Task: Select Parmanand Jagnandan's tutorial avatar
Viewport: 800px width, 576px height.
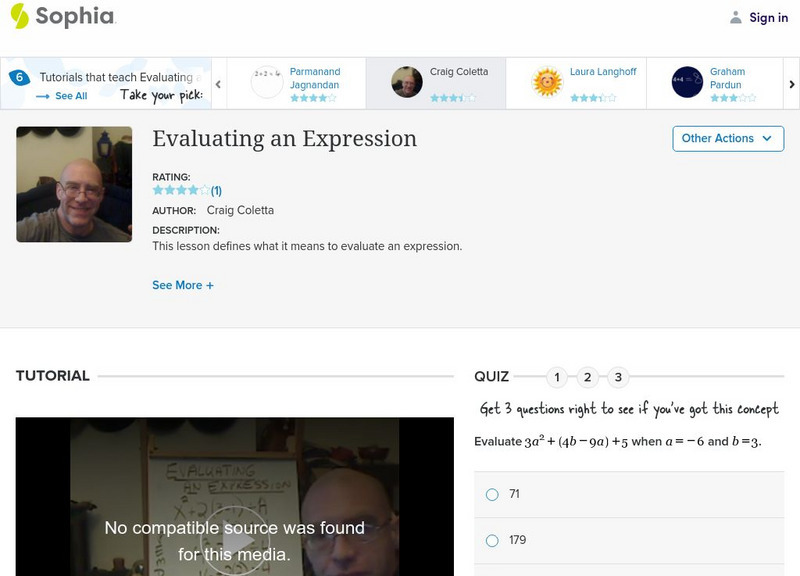Action: (267, 82)
